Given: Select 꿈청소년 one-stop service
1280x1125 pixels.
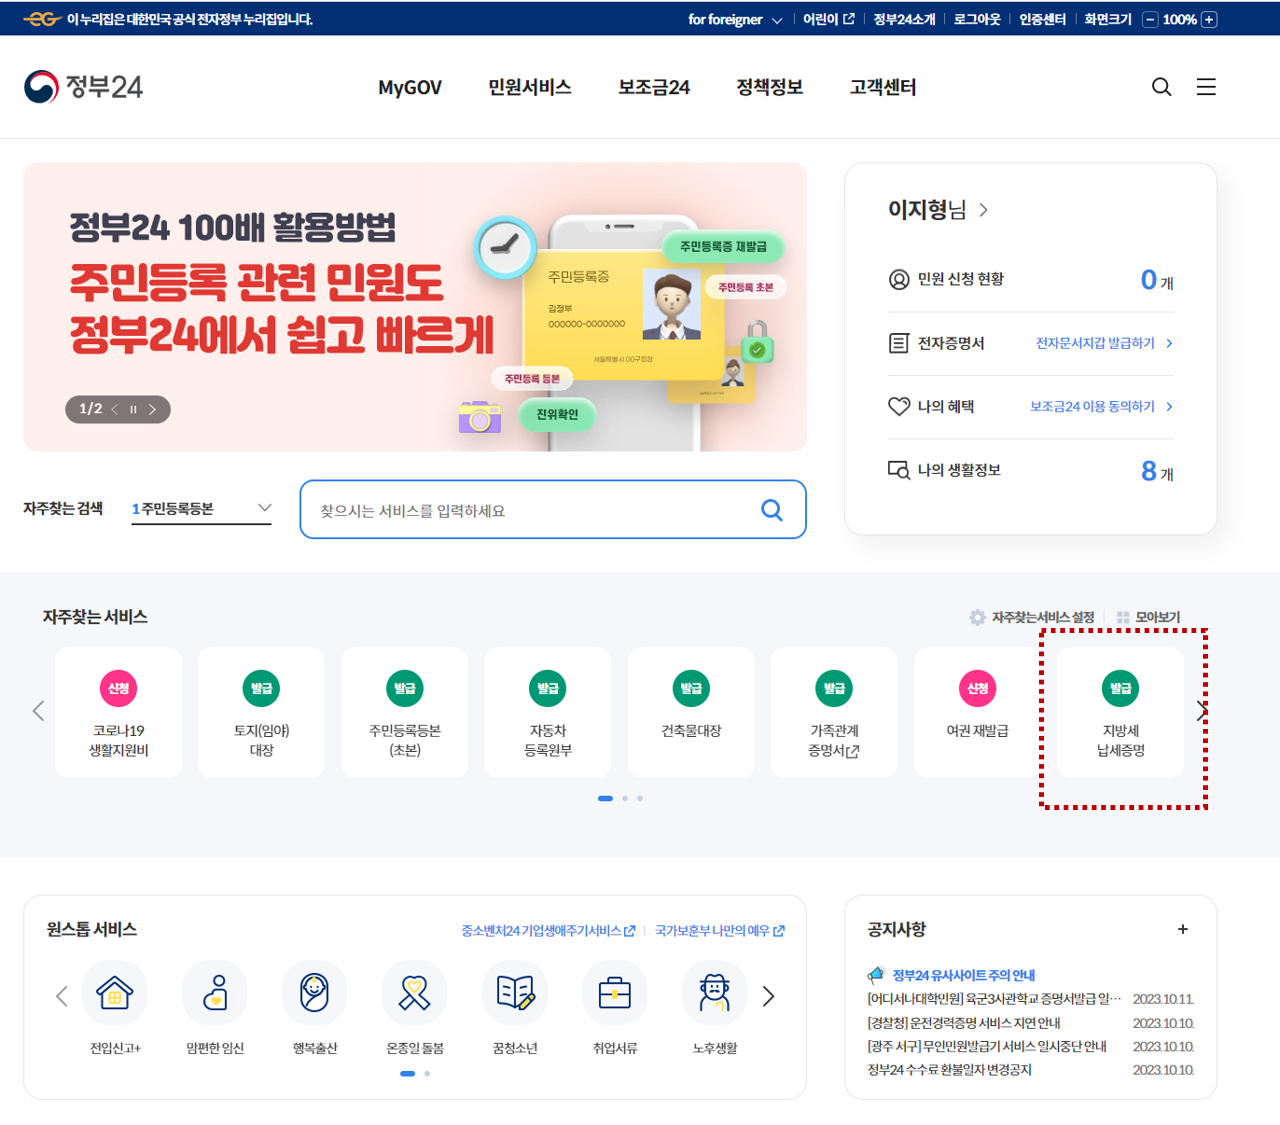Looking at the screenshot, I should click(515, 1008).
